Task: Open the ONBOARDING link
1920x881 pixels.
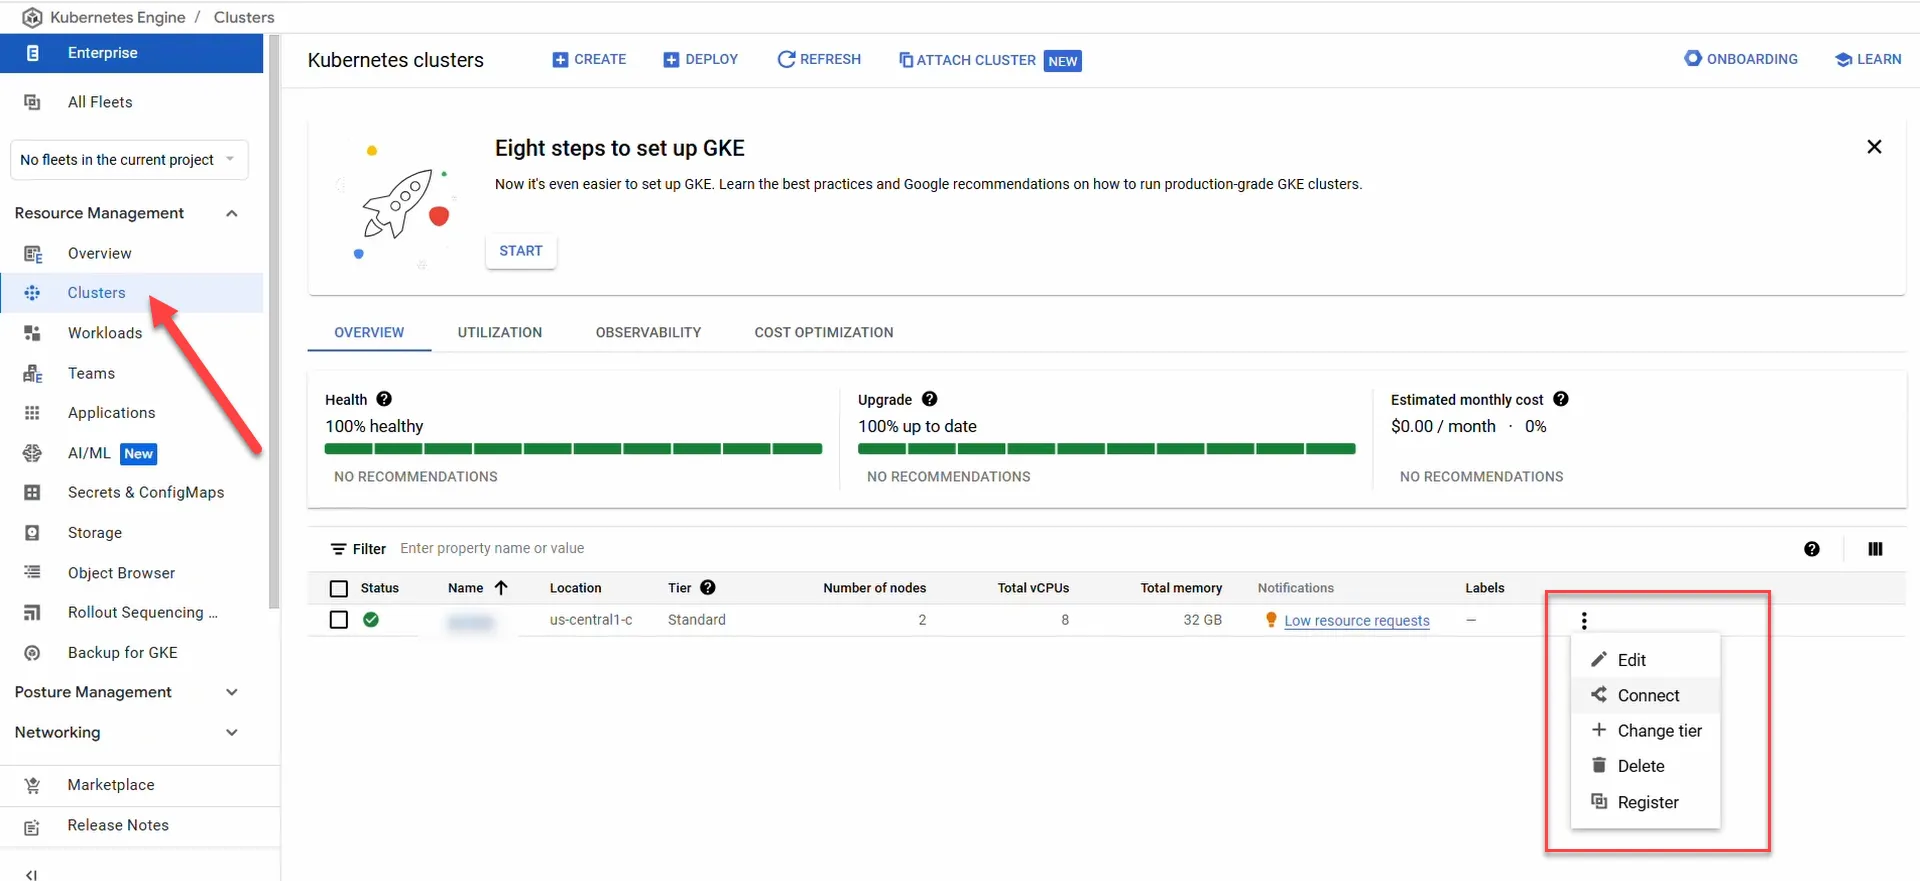Action: pos(1741,59)
